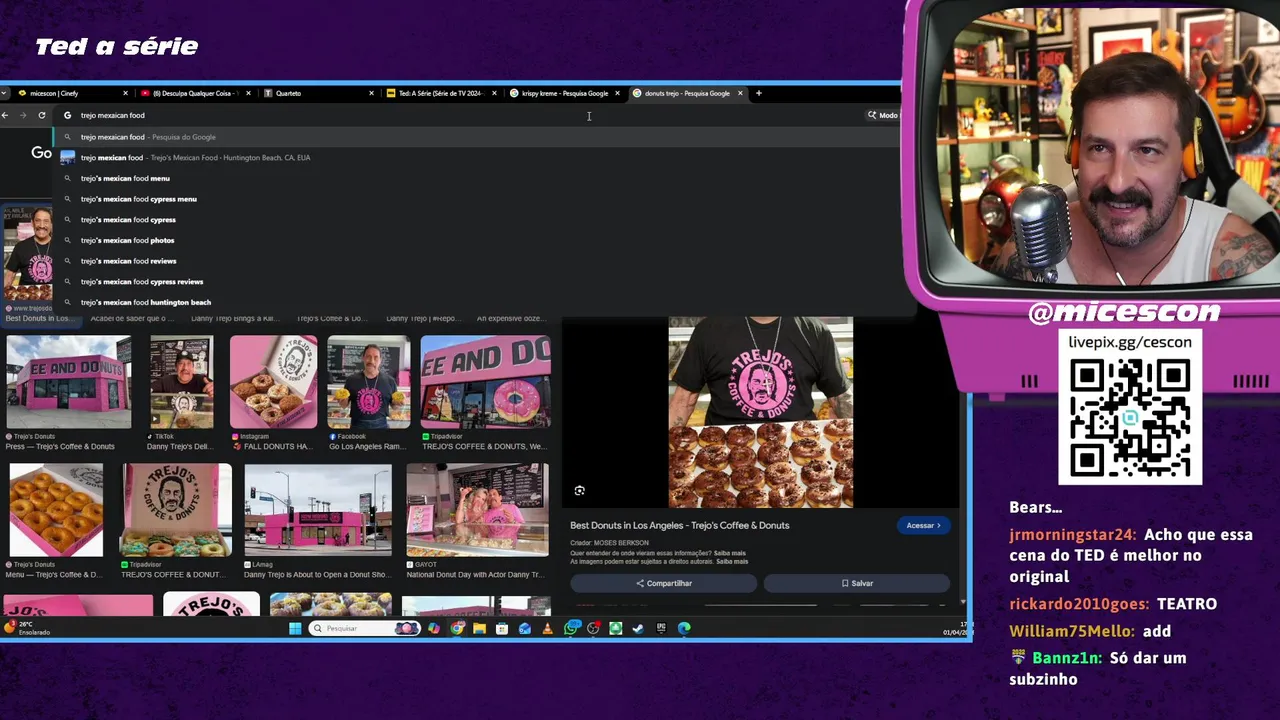
Task: Open Tripadvisor TREJO'S COFFEE & DONUTS storefront image
Action: pos(485,382)
